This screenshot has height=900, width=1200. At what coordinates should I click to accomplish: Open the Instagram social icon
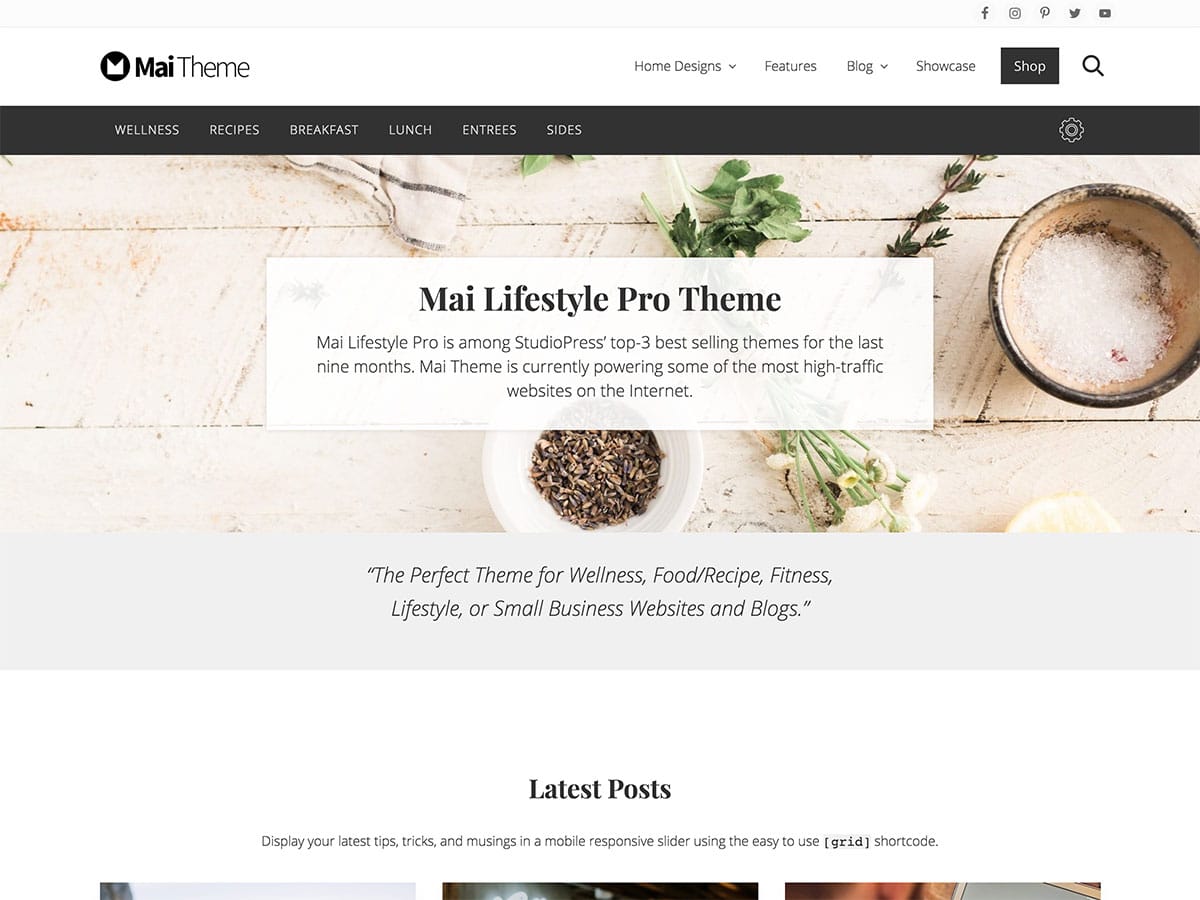[1015, 13]
